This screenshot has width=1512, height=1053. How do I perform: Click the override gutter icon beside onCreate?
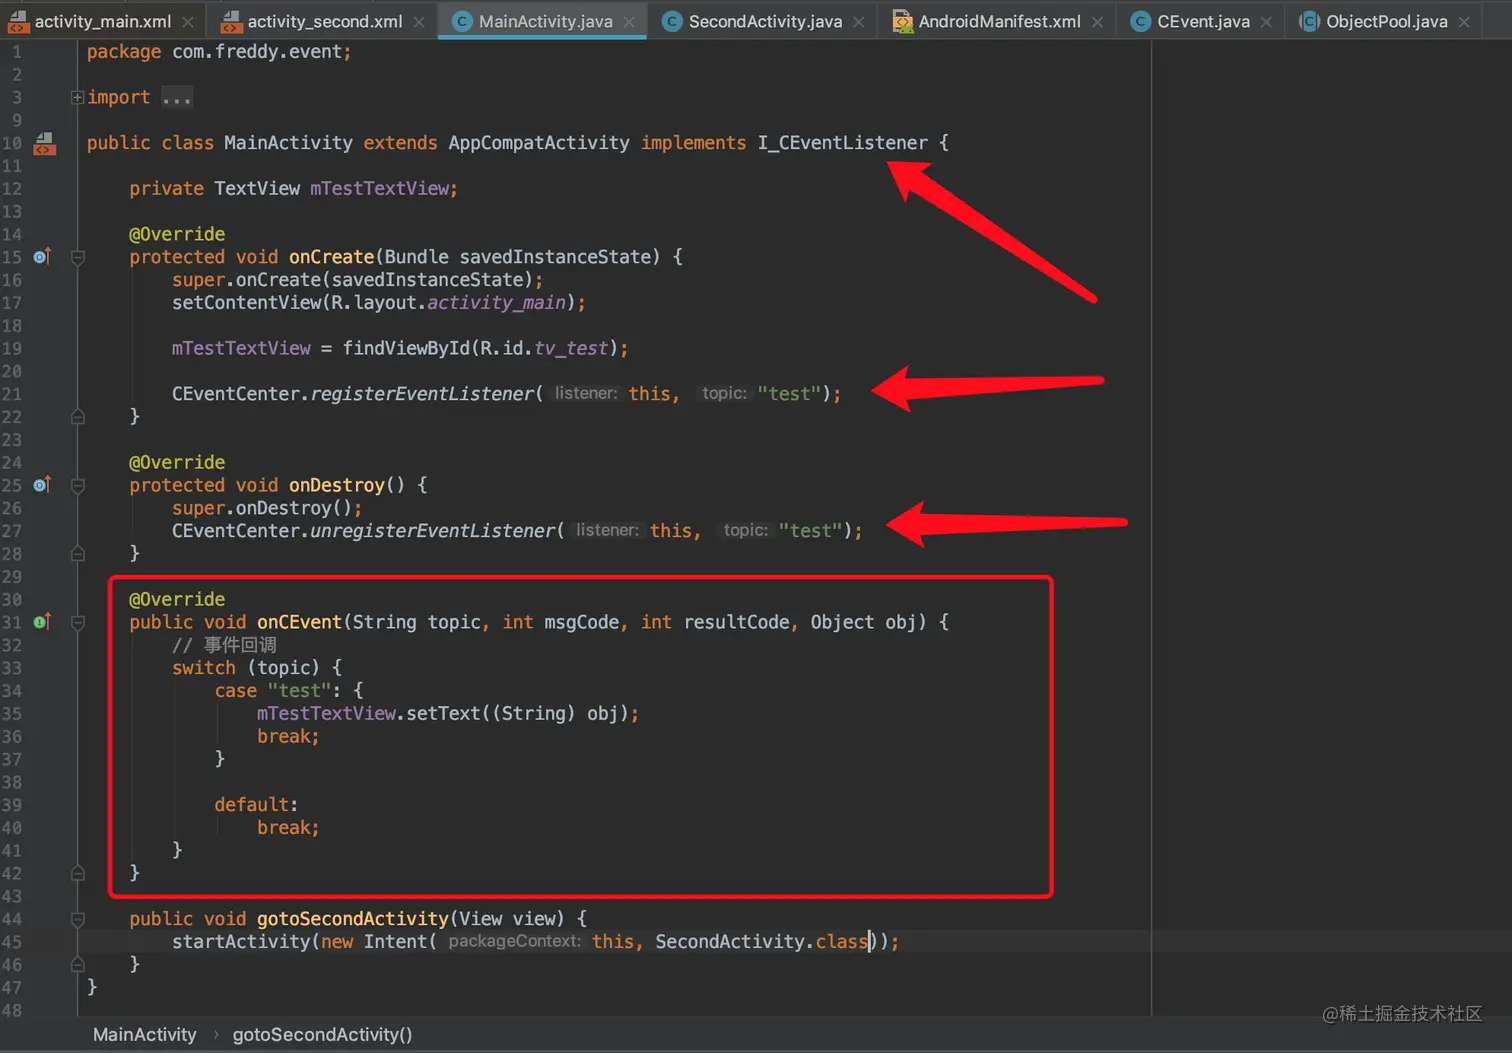coord(42,257)
